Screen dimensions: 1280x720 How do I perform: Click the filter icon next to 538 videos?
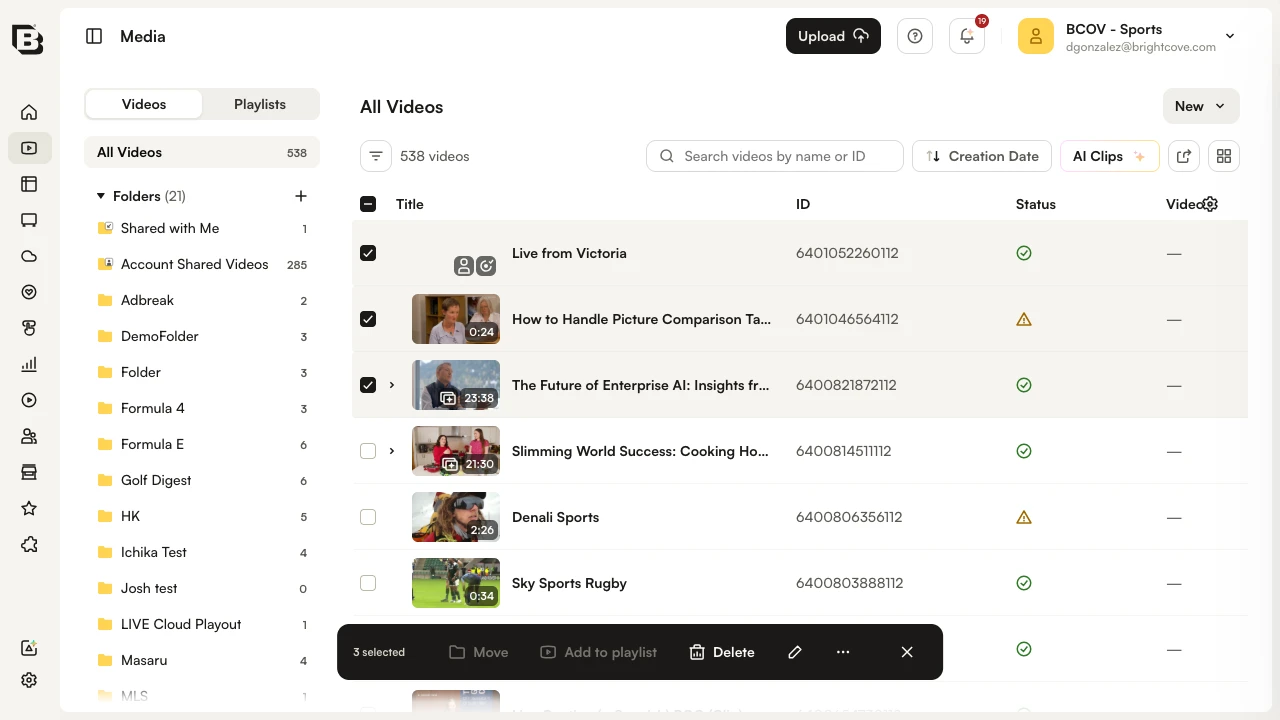tap(376, 156)
